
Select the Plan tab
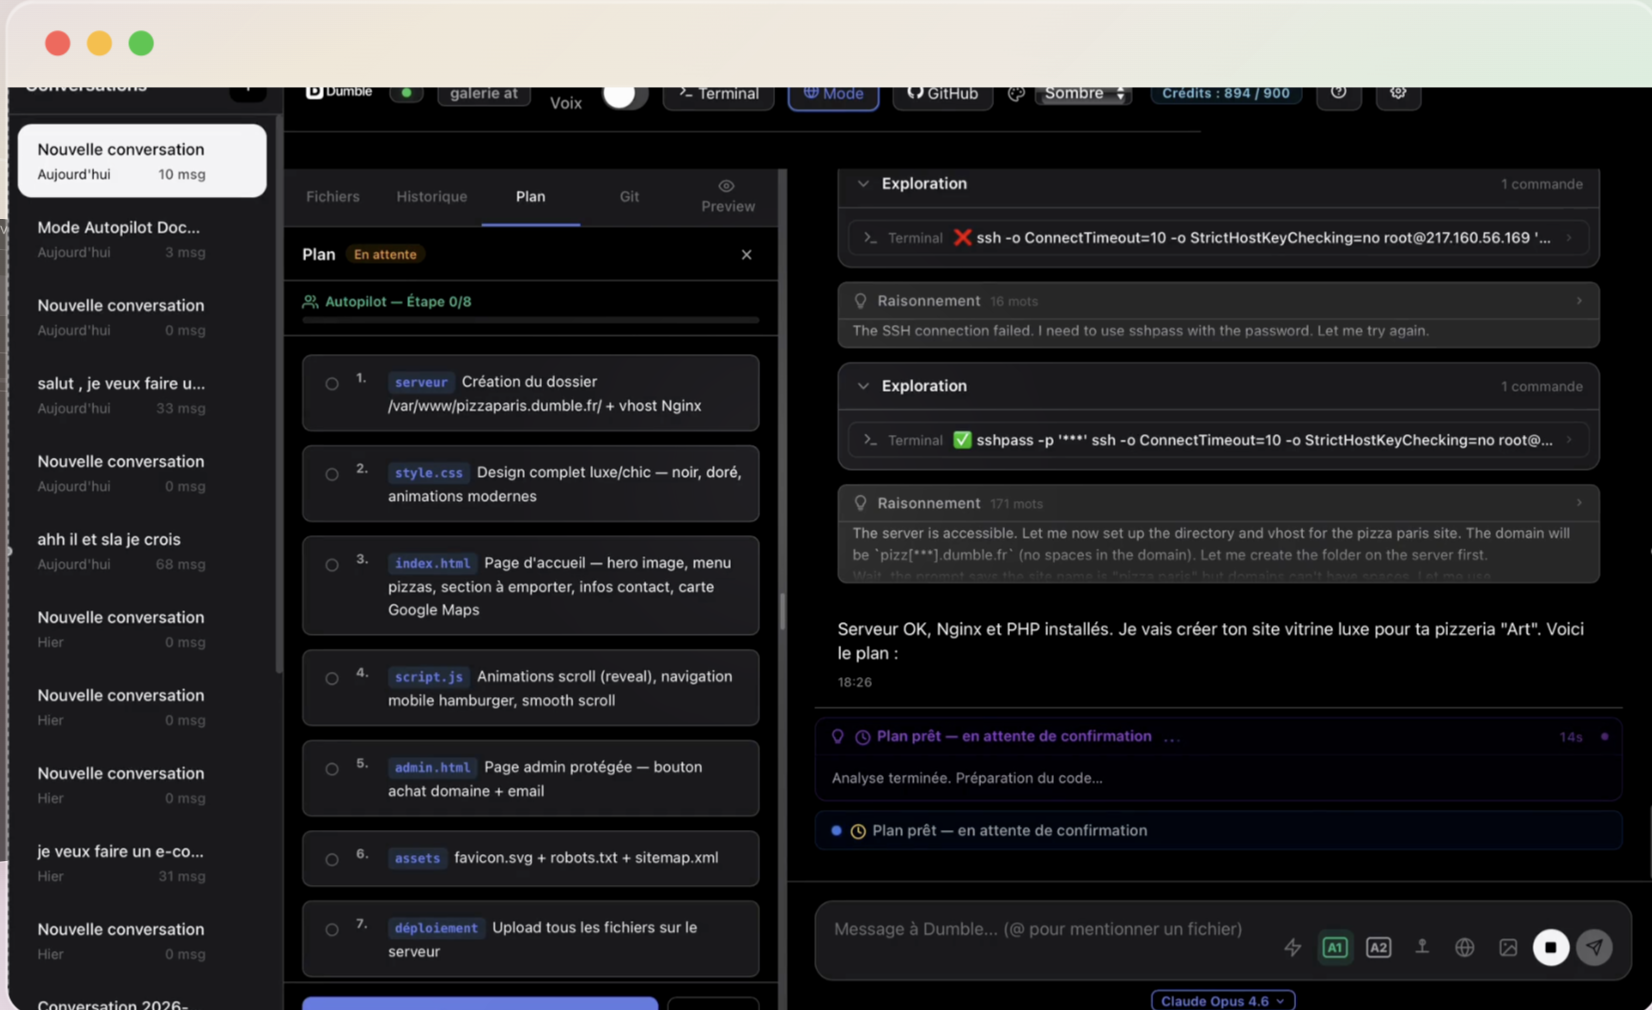[530, 196]
